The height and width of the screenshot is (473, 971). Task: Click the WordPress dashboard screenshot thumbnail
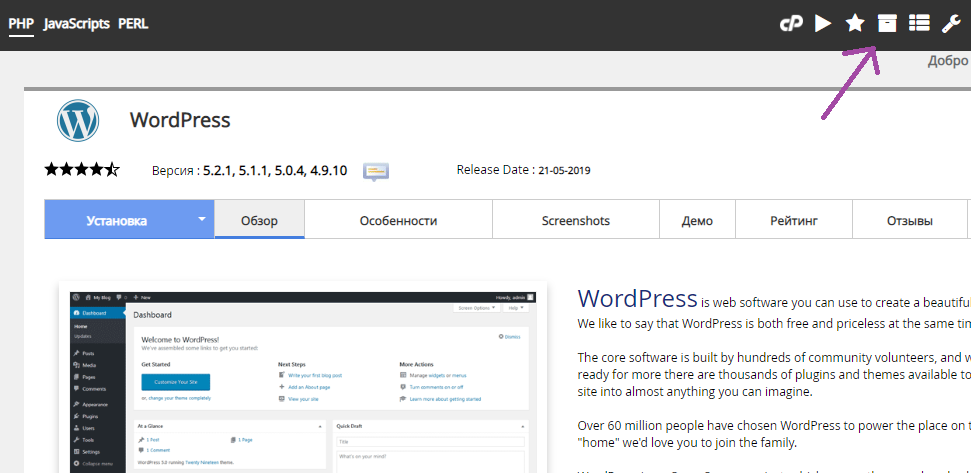(302, 380)
